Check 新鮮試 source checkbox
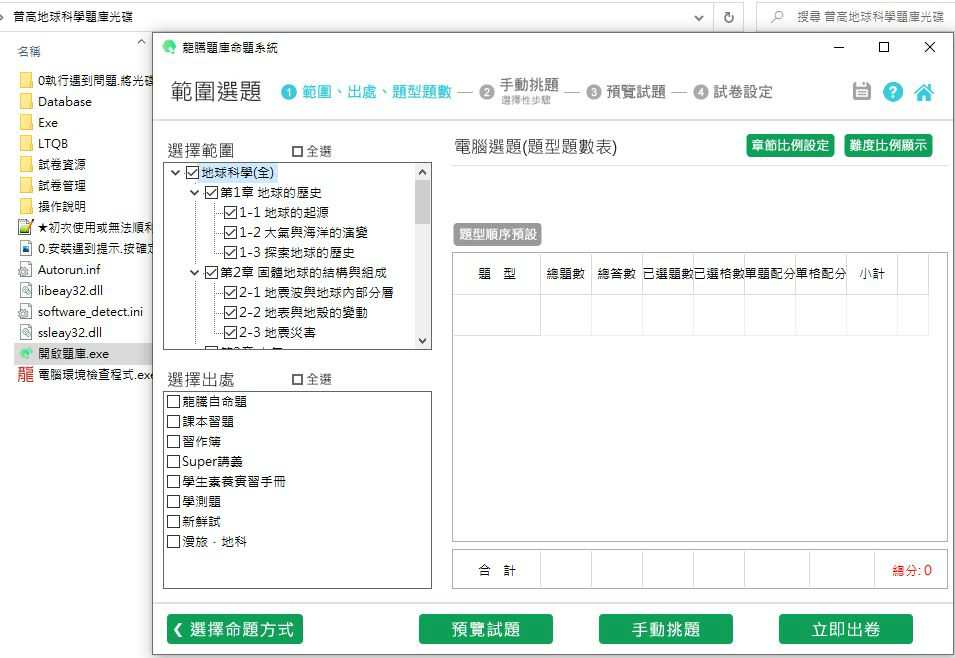This screenshot has width=955, height=658. pos(173,522)
